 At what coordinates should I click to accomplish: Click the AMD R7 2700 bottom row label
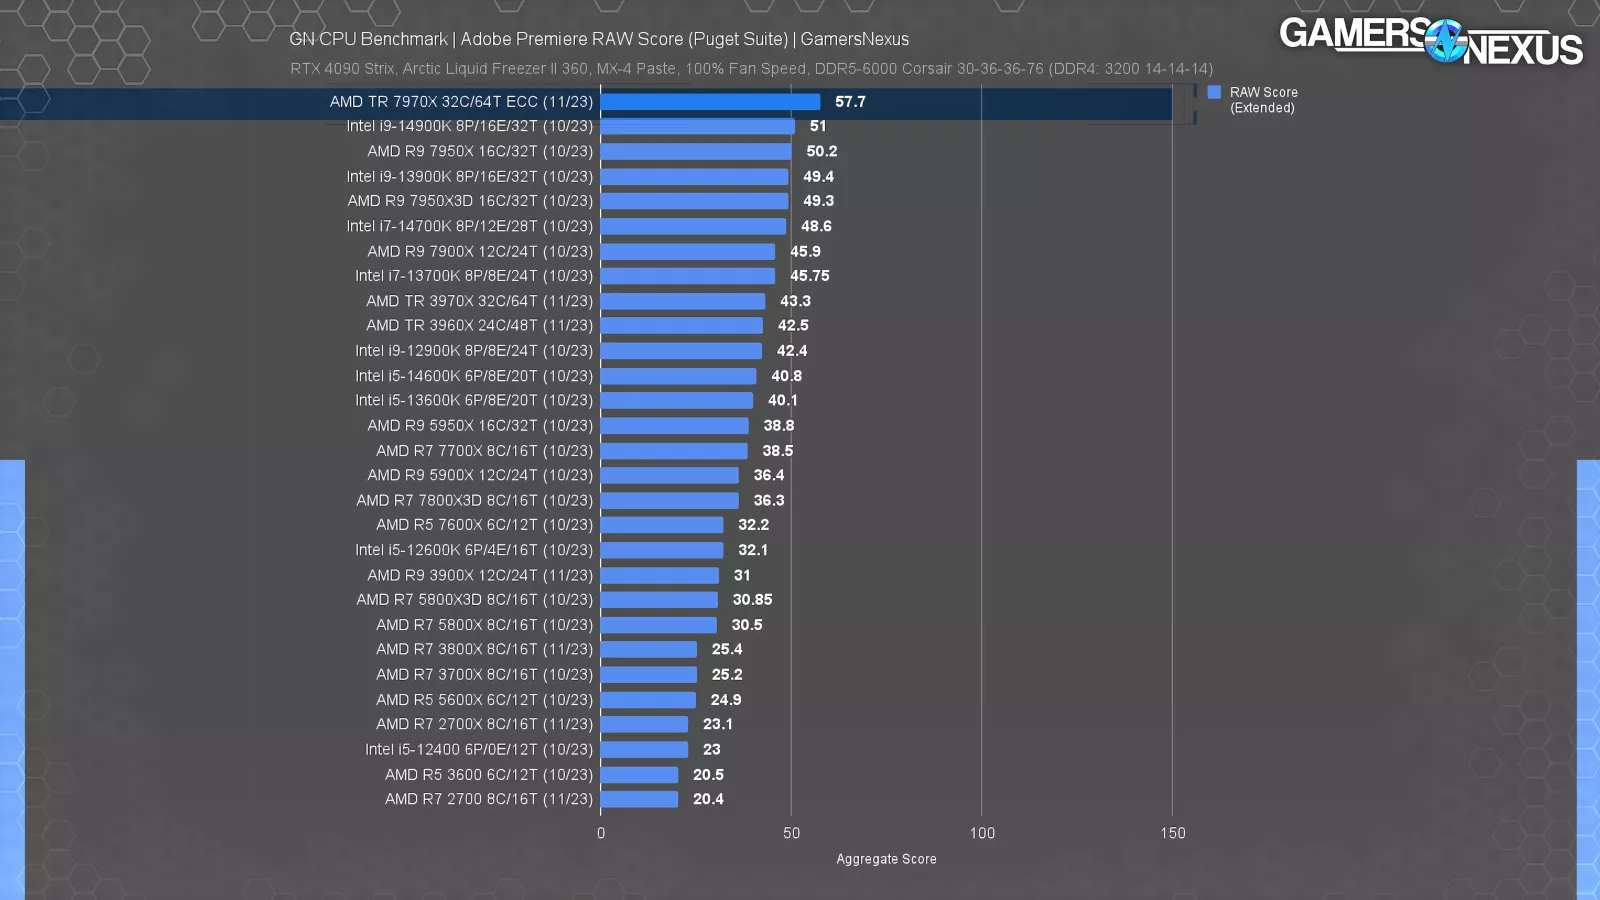(x=487, y=799)
